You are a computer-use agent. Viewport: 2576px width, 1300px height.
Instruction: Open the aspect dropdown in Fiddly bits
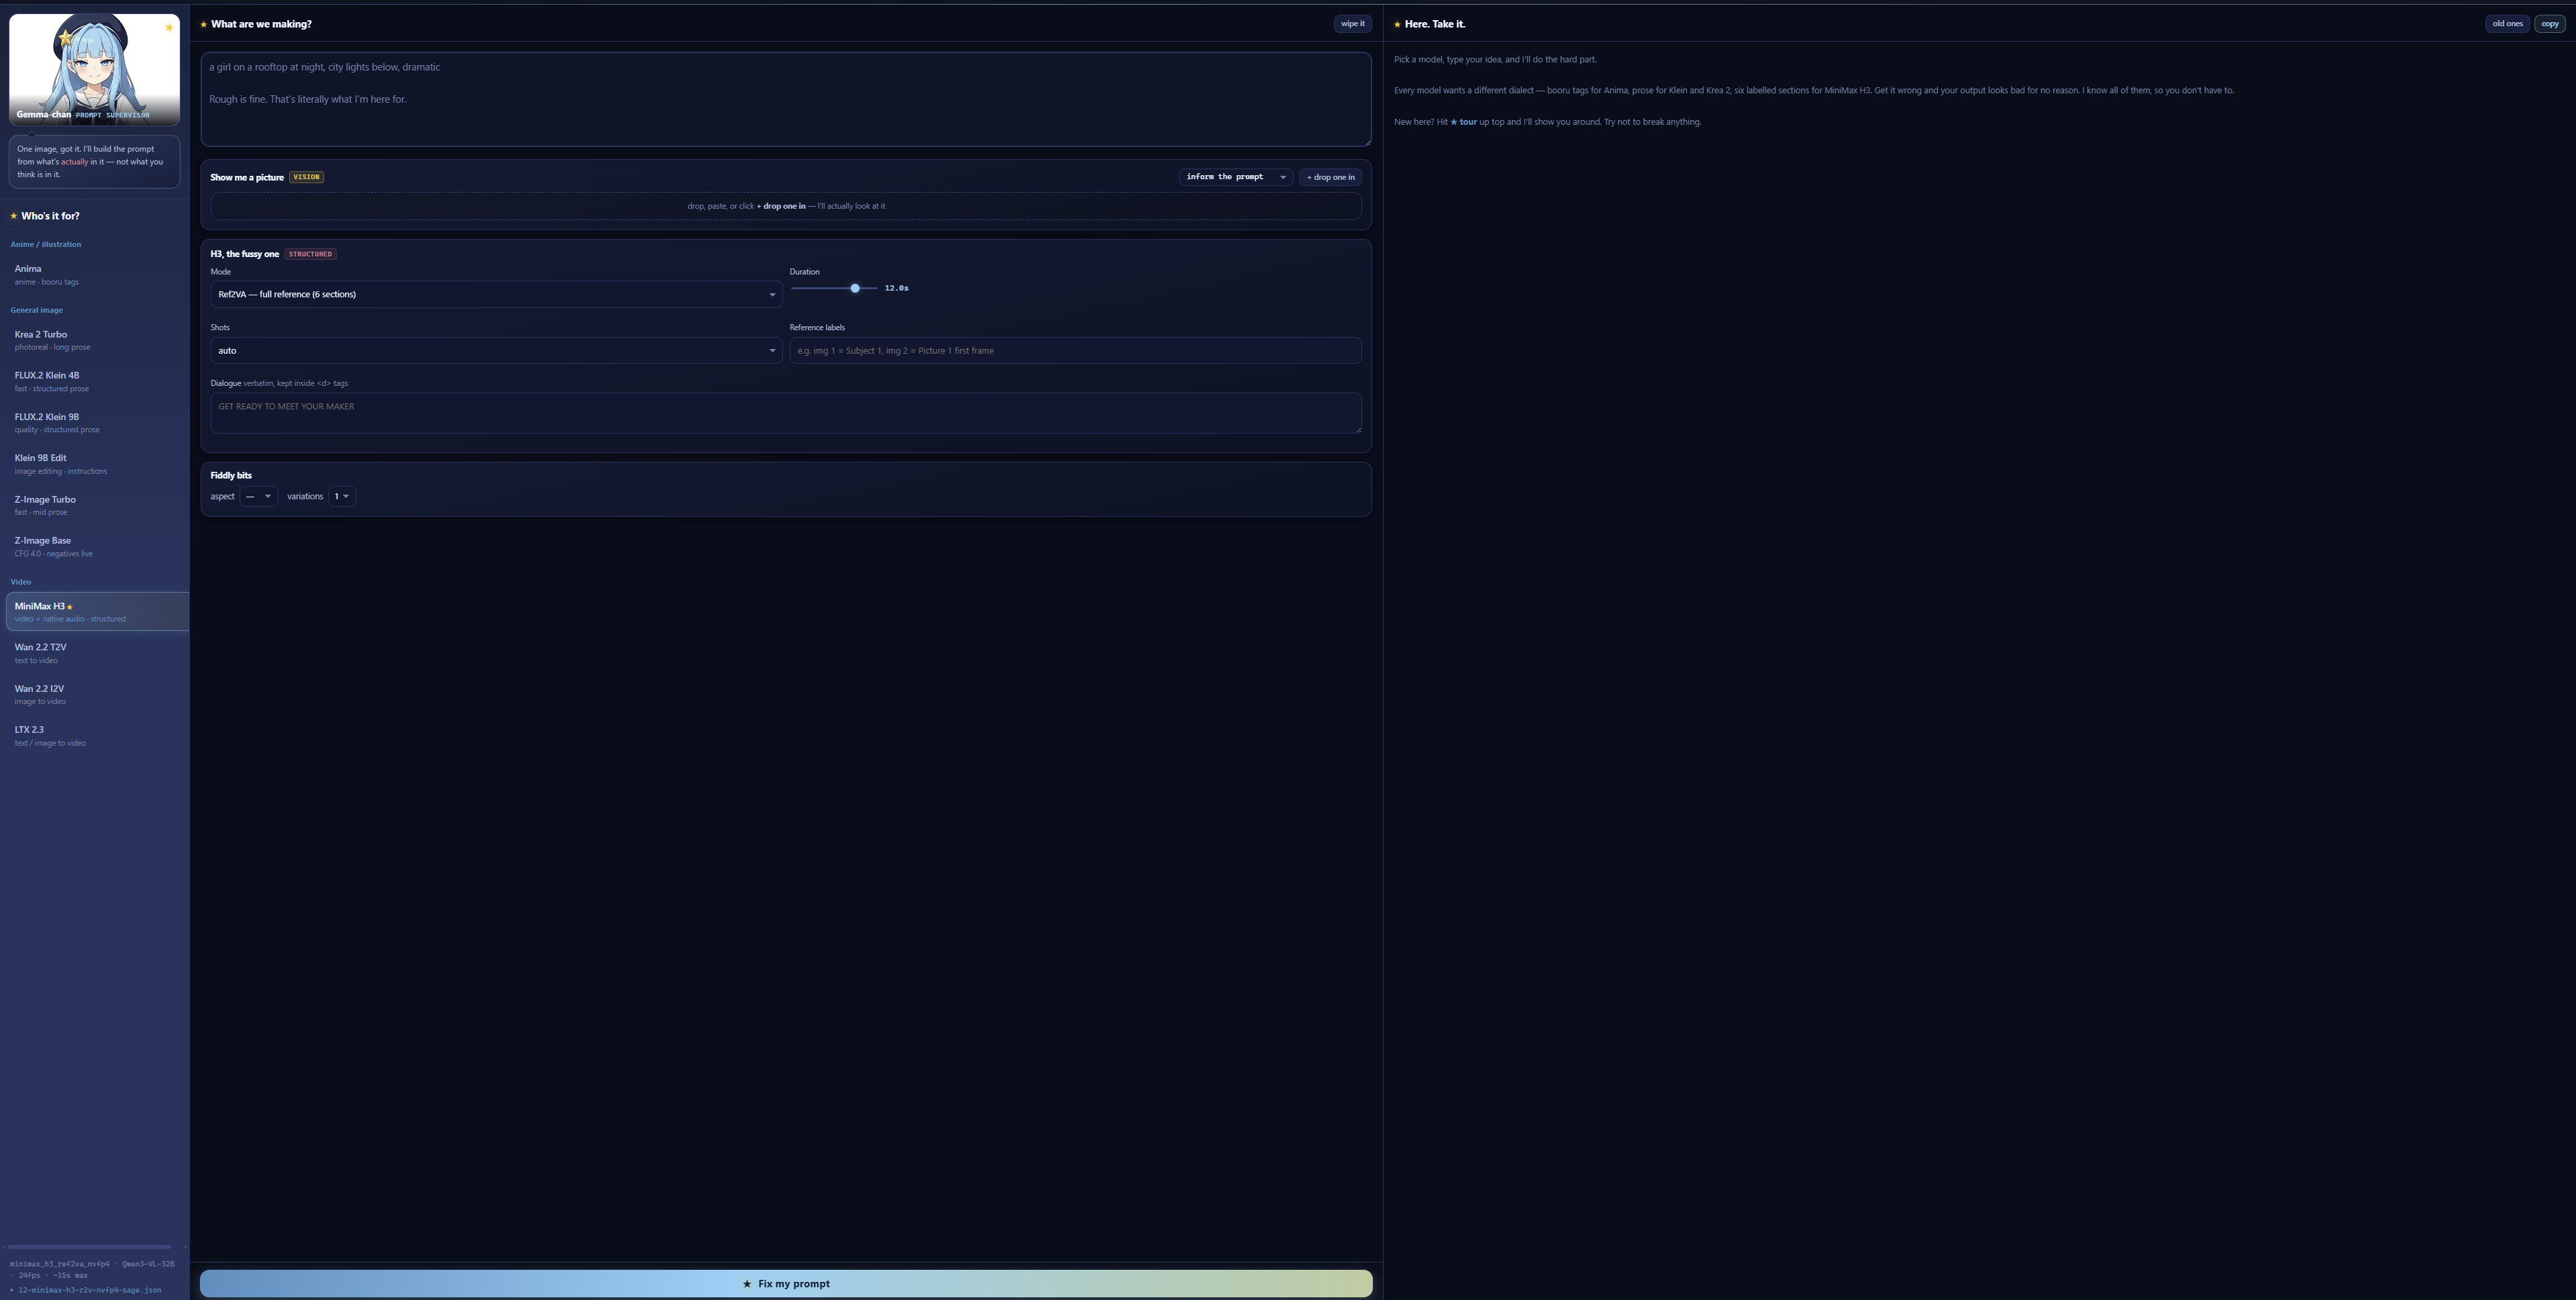pyautogui.click(x=258, y=496)
